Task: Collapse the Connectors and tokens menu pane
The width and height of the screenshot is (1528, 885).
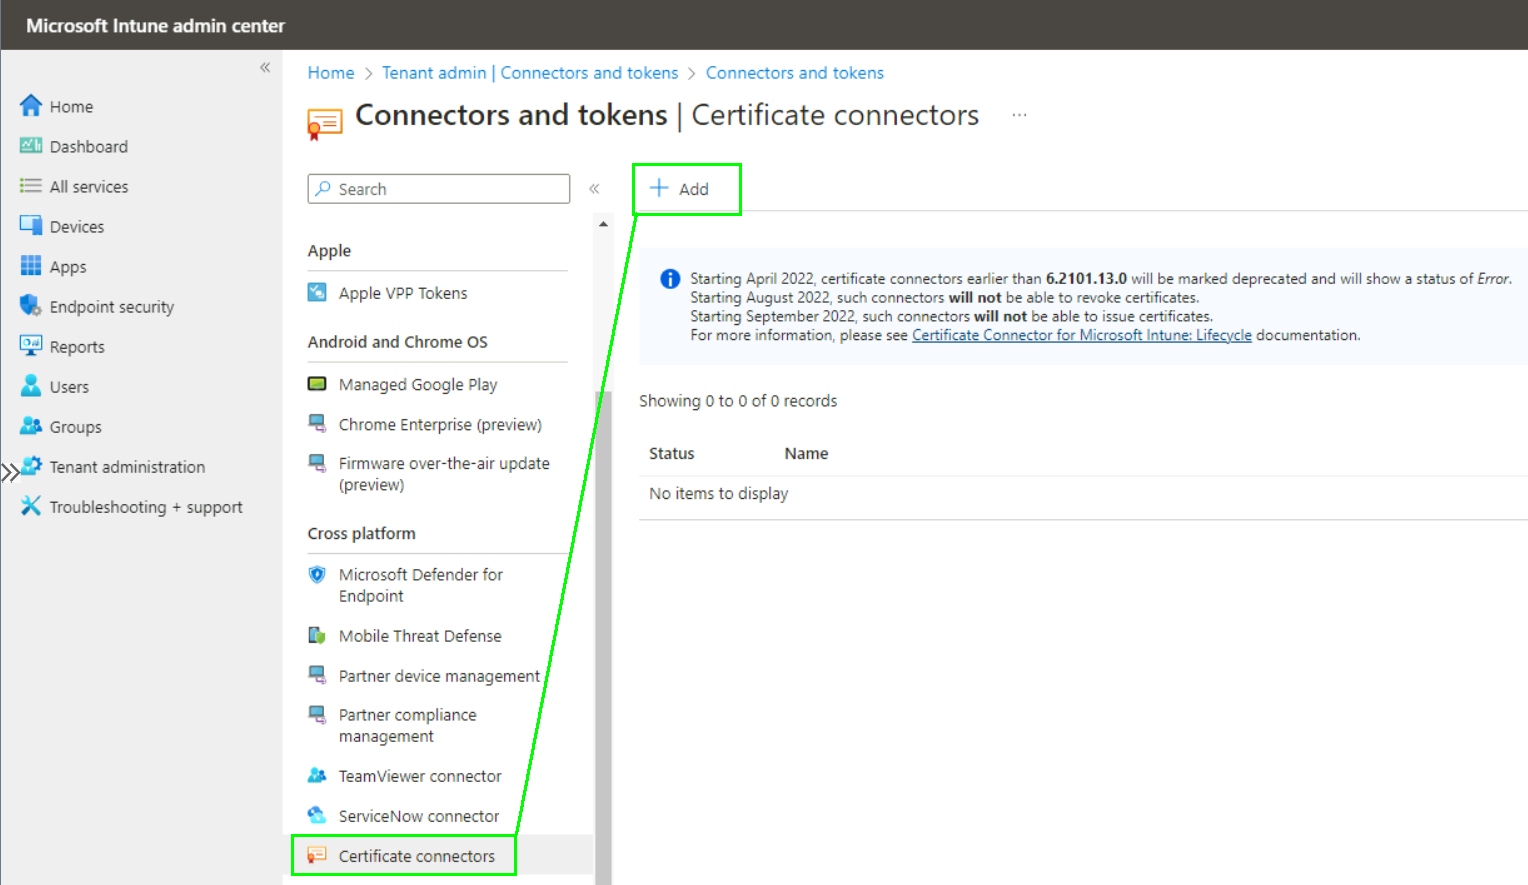Action: click(x=594, y=189)
